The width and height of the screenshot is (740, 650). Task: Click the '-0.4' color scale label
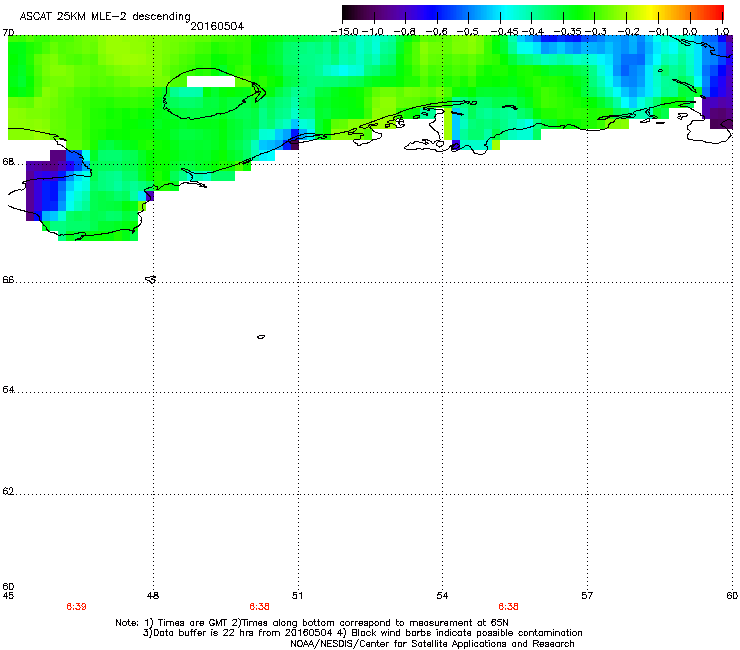click(532, 31)
